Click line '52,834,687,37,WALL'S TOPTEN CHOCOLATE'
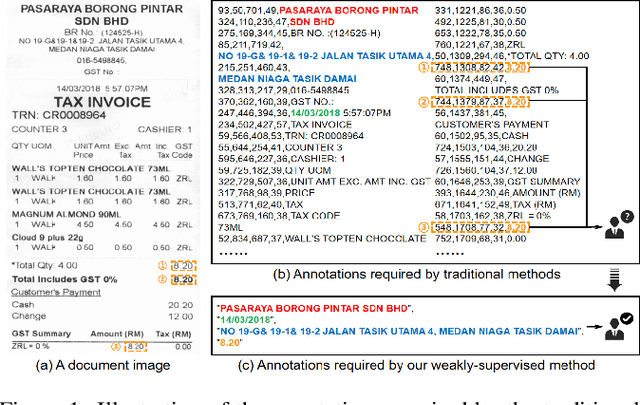640x405 pixels. pyautogui.click(x=322, y=239)
